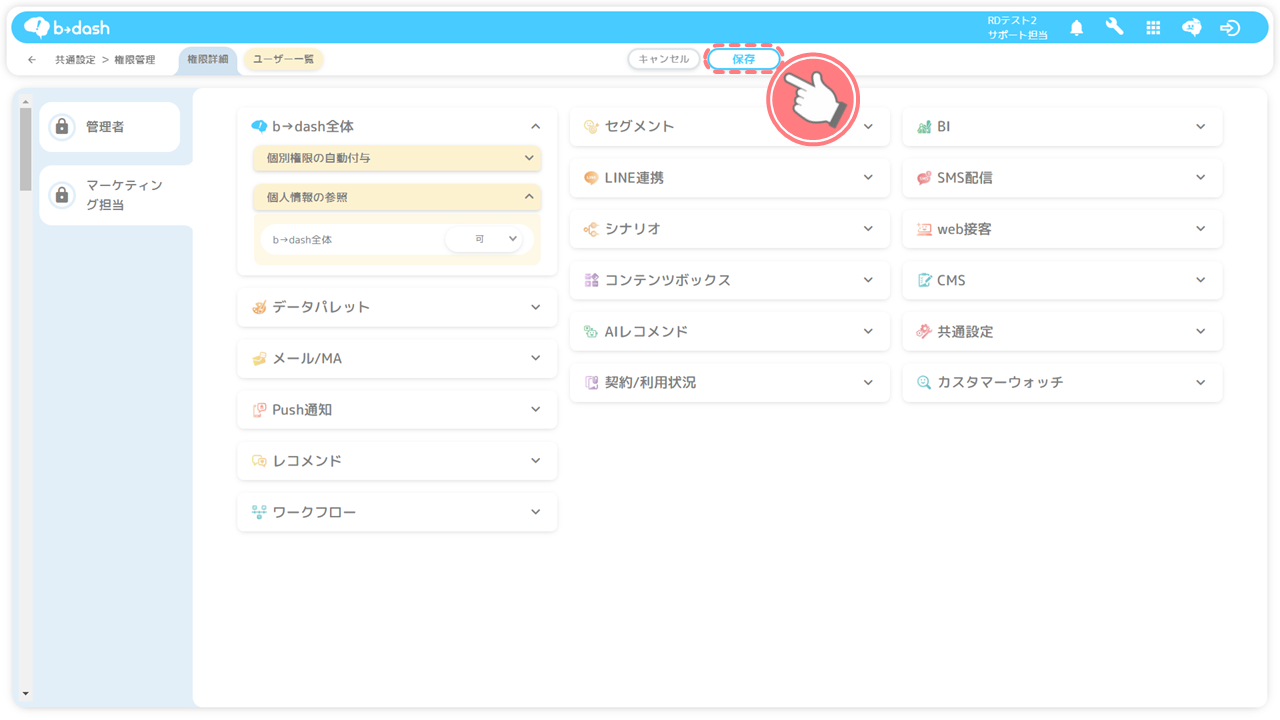Click the ワークフロー icon
The width and height of the screenshot is (1280, 720).
[259, 512]
